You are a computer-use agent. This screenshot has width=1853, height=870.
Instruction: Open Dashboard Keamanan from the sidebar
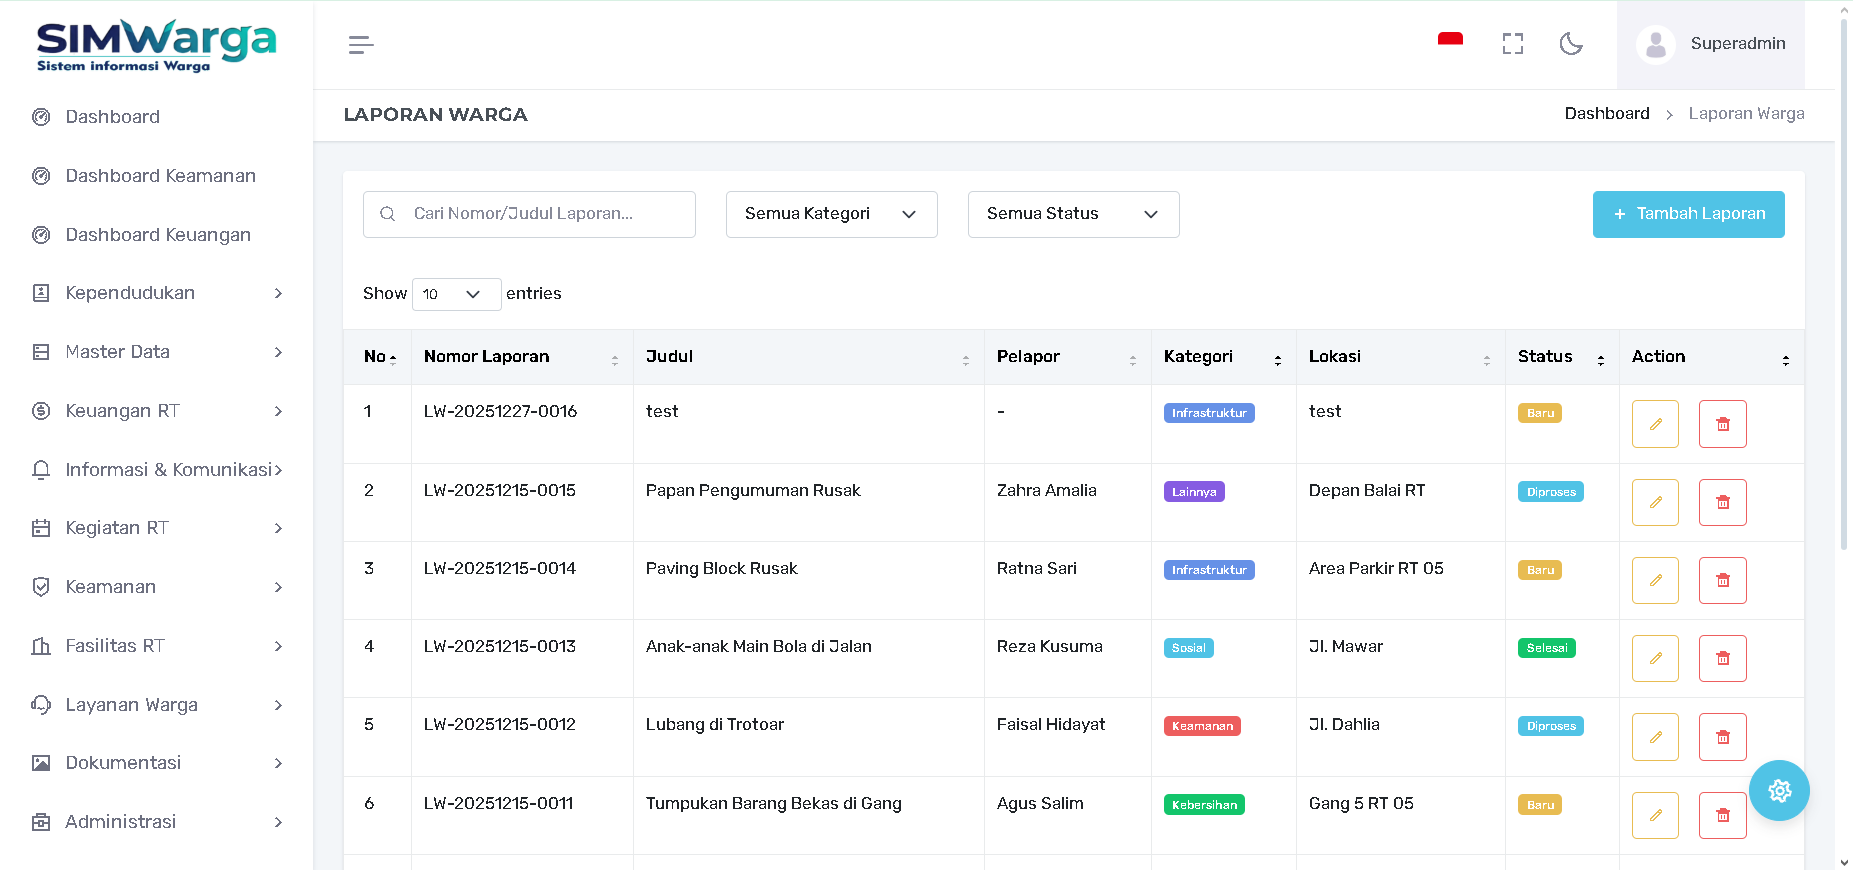coord(160,176)
